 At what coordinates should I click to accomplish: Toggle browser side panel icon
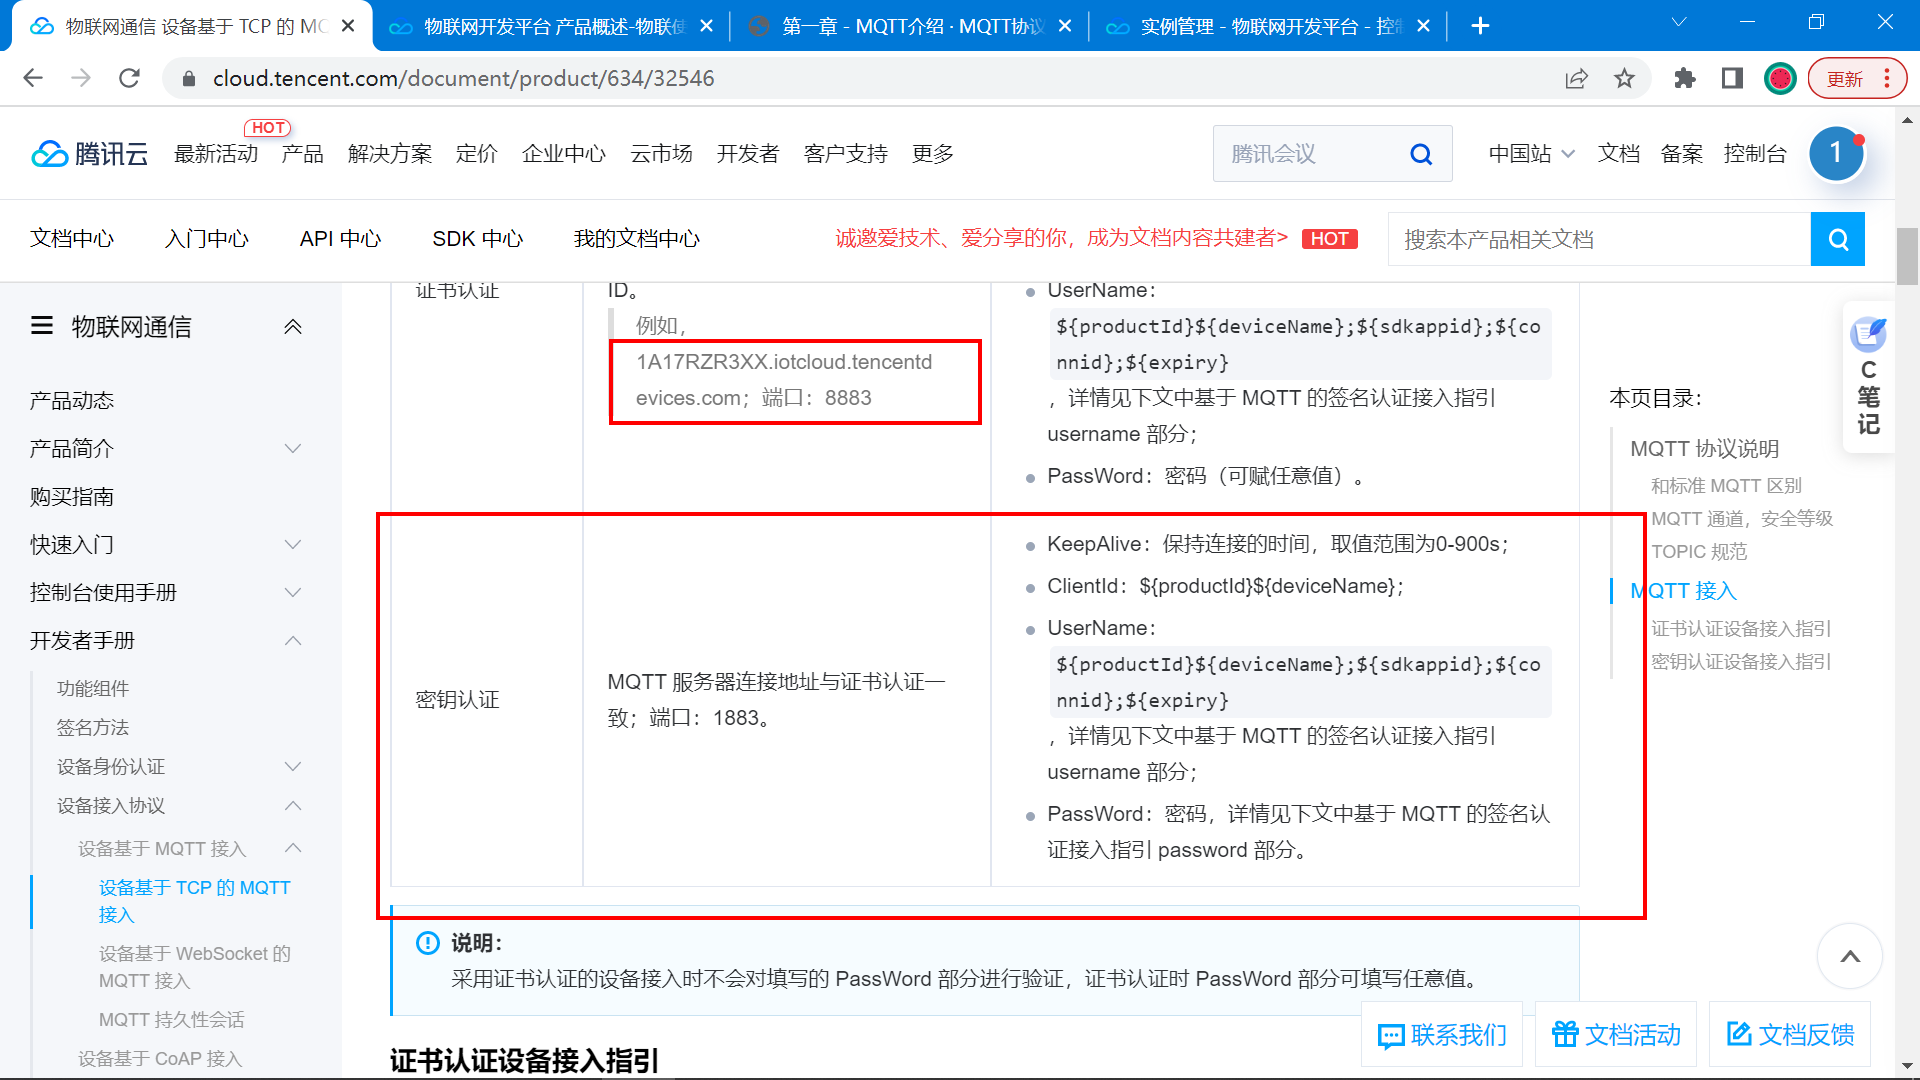tap(1732, 79)
